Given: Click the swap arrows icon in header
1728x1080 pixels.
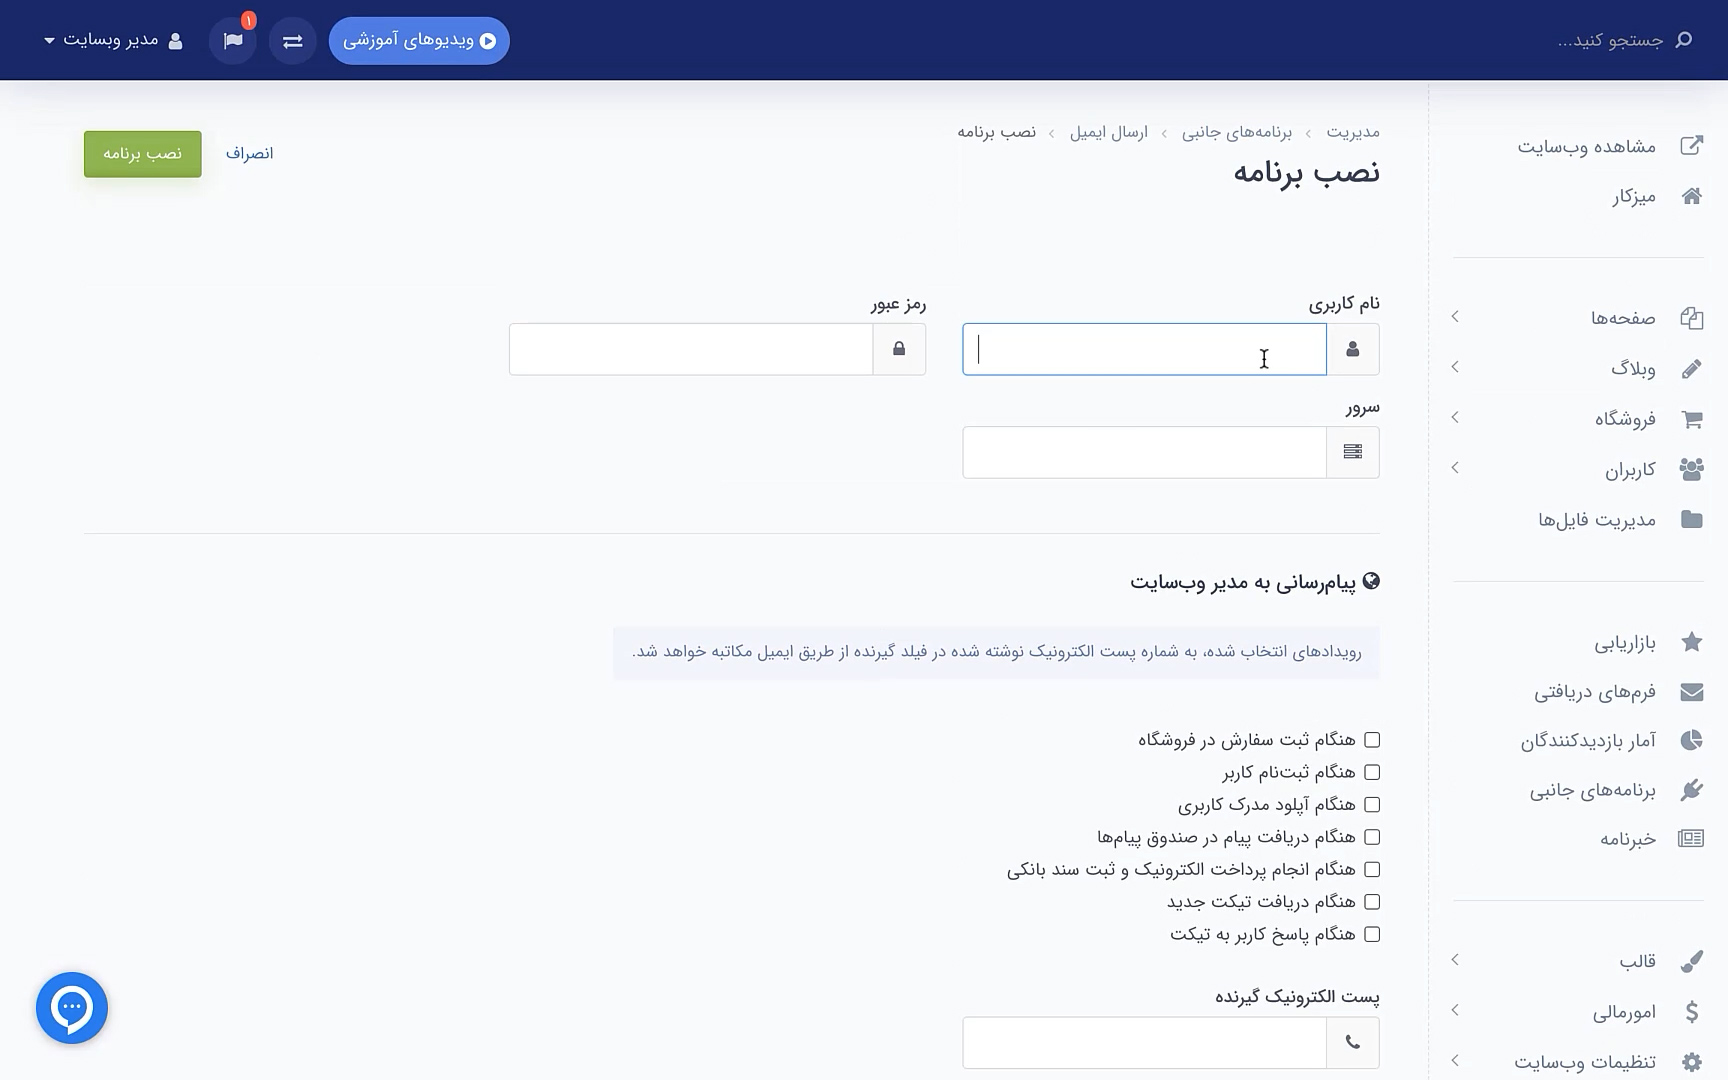Looking at the screenshot, I should (292, 41).
